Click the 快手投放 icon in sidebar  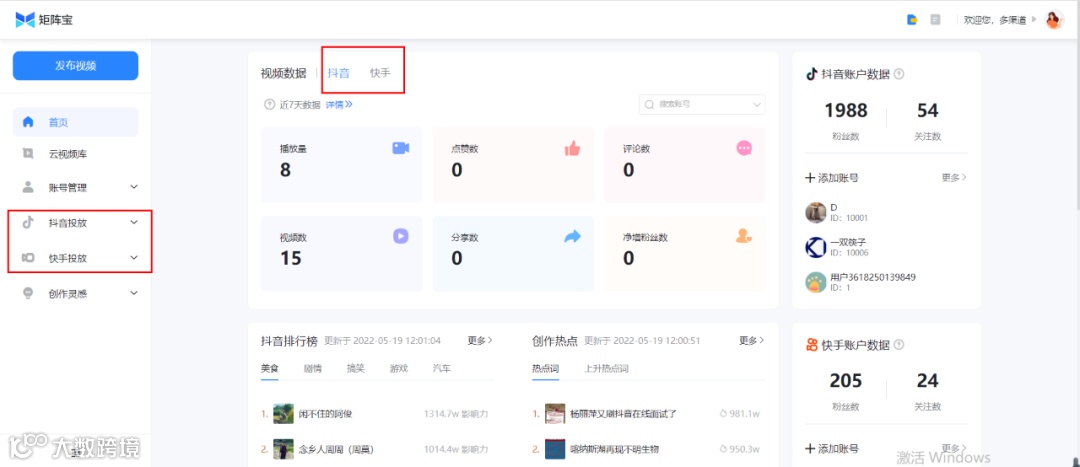[x=28, y=258]
